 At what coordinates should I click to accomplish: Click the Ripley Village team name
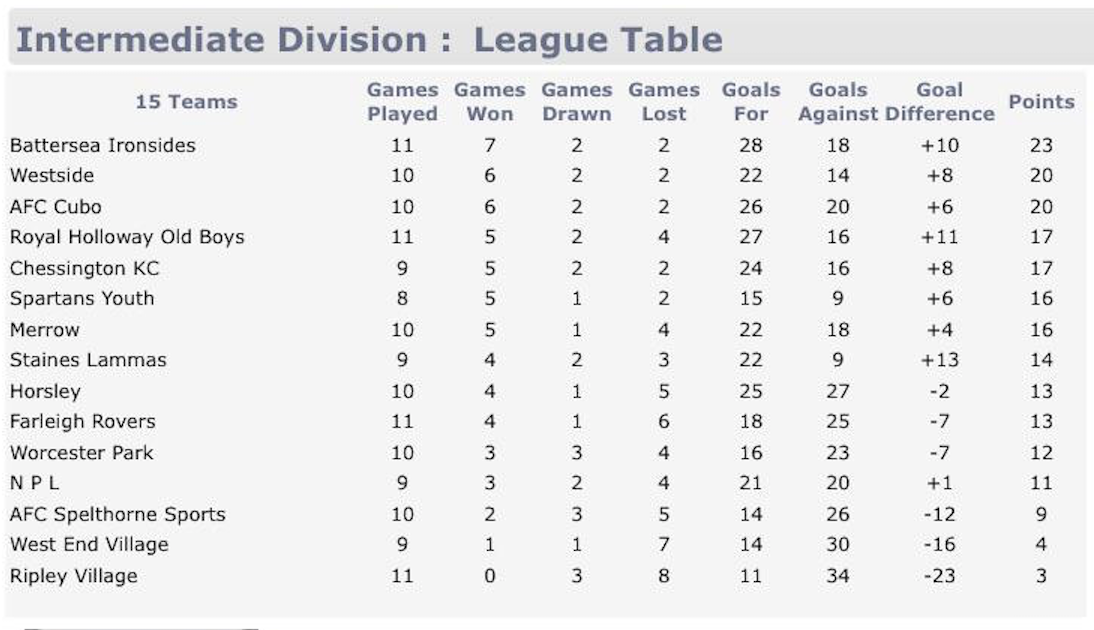coord(74,576)
